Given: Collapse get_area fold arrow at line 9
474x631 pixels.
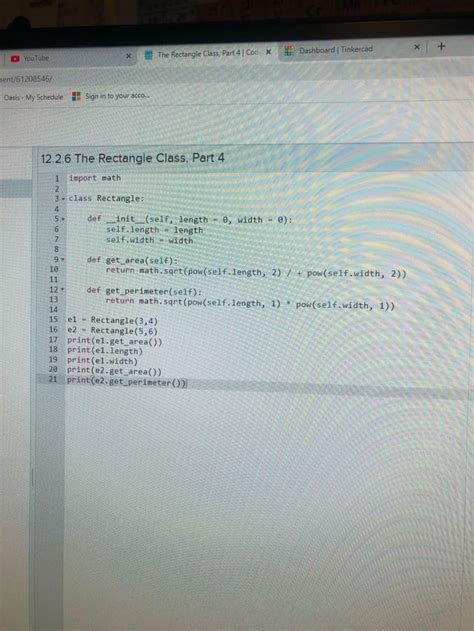Looking at the screenshot, I should tap(62, 260).
